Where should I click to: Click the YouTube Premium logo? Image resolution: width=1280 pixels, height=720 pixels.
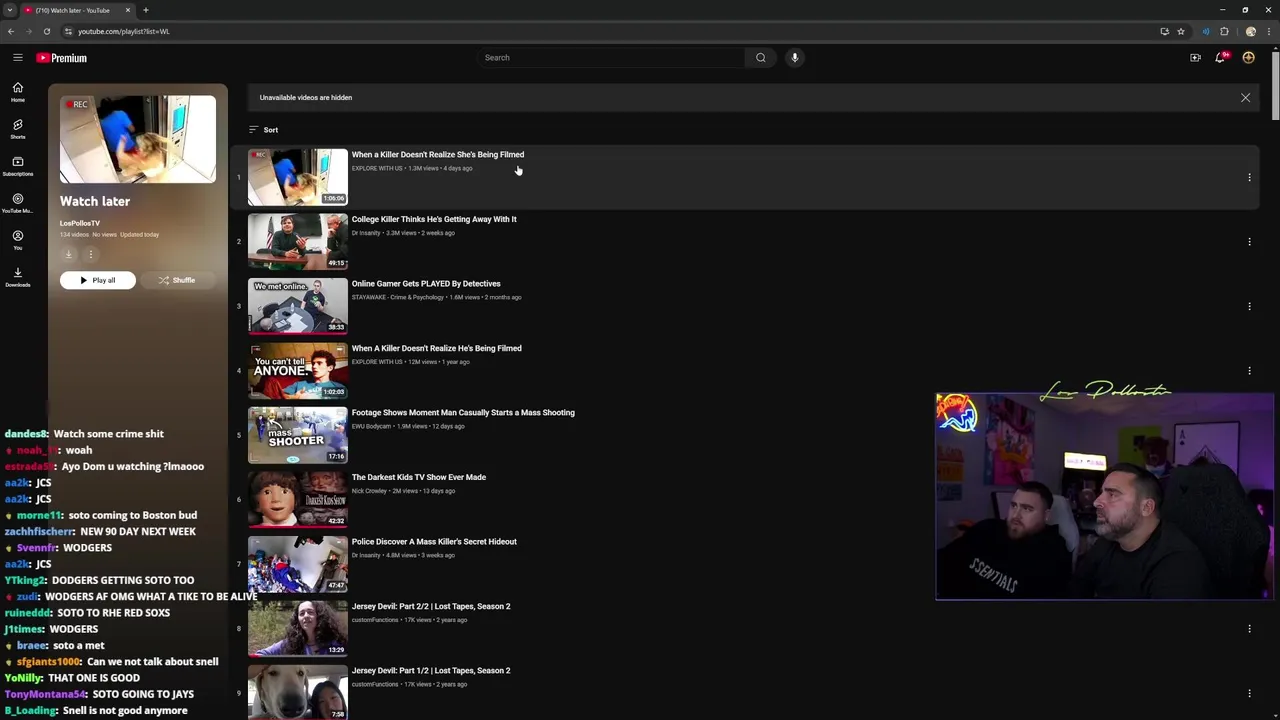62,58
